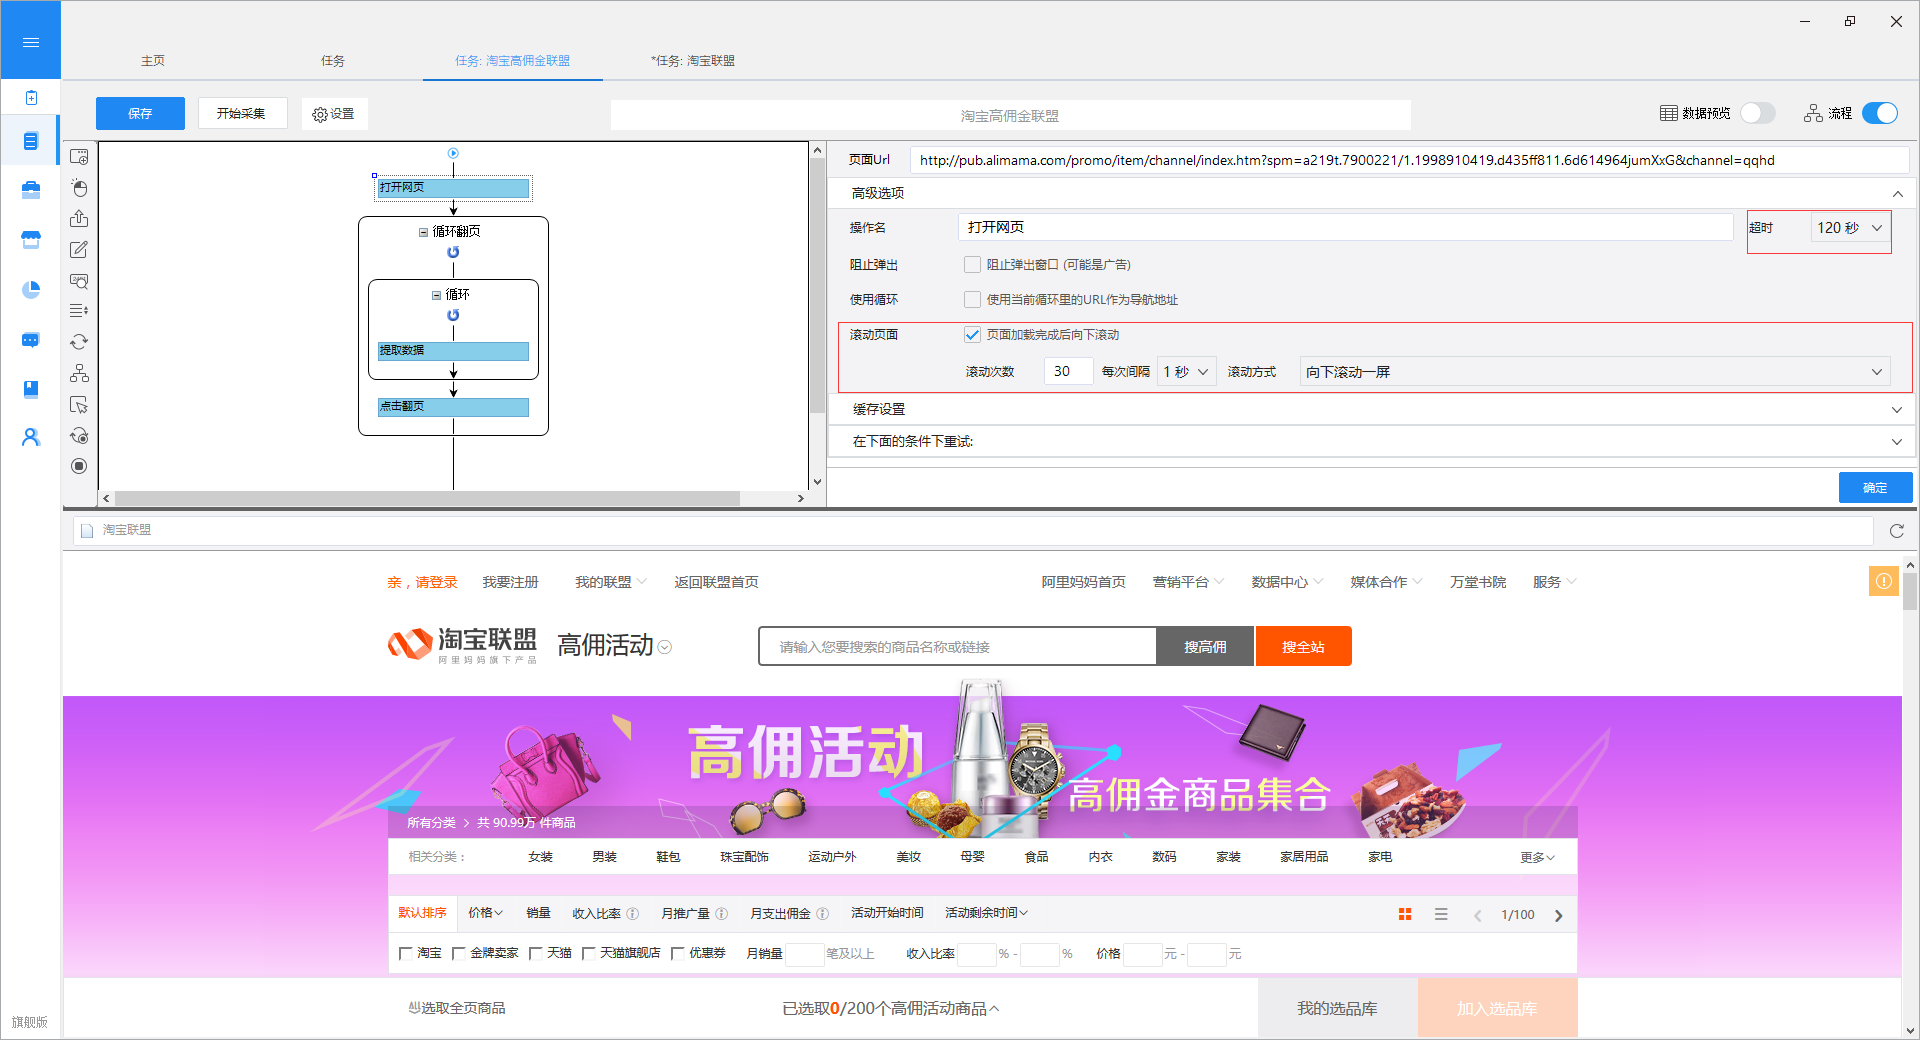Image resolution: width=1920 pixels, height=1040 pixels.
Task: Open the timeout 120 秒 dropdown
Action: (1849, 228)
